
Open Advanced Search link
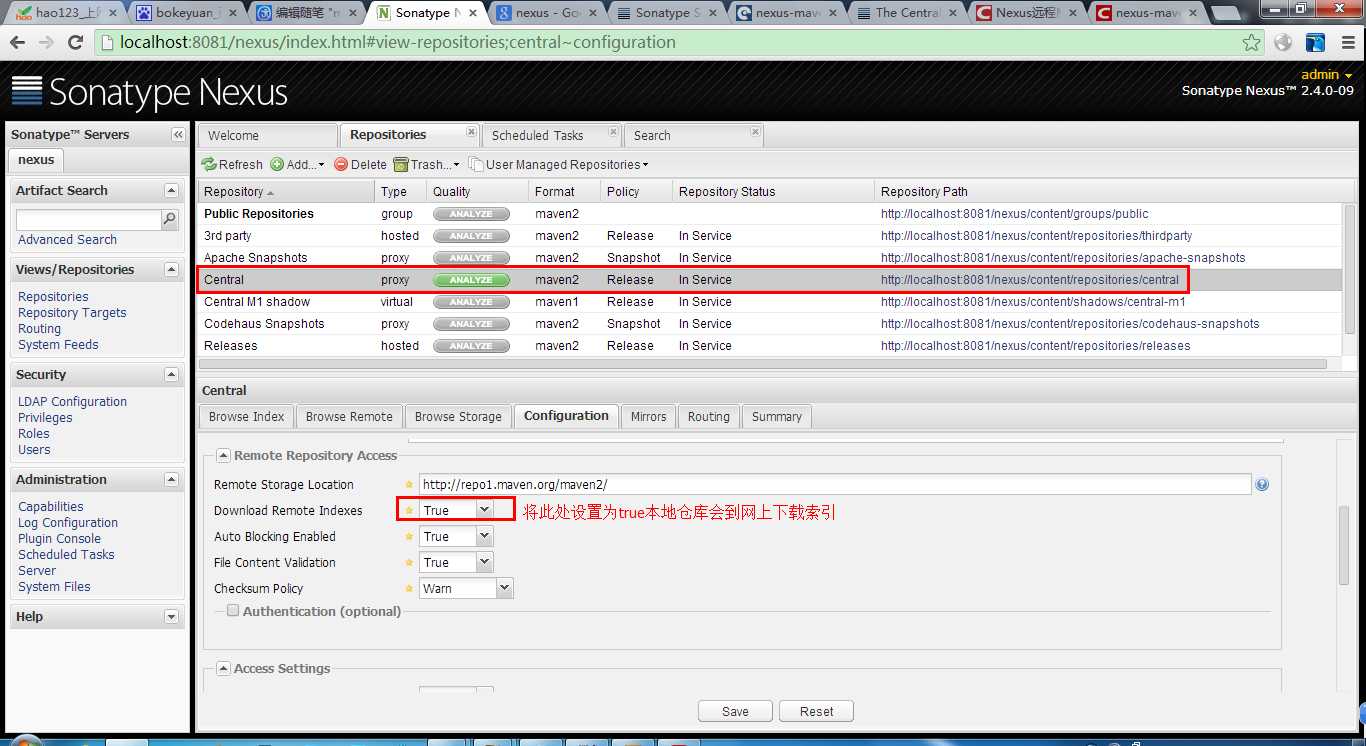[67, 240]
